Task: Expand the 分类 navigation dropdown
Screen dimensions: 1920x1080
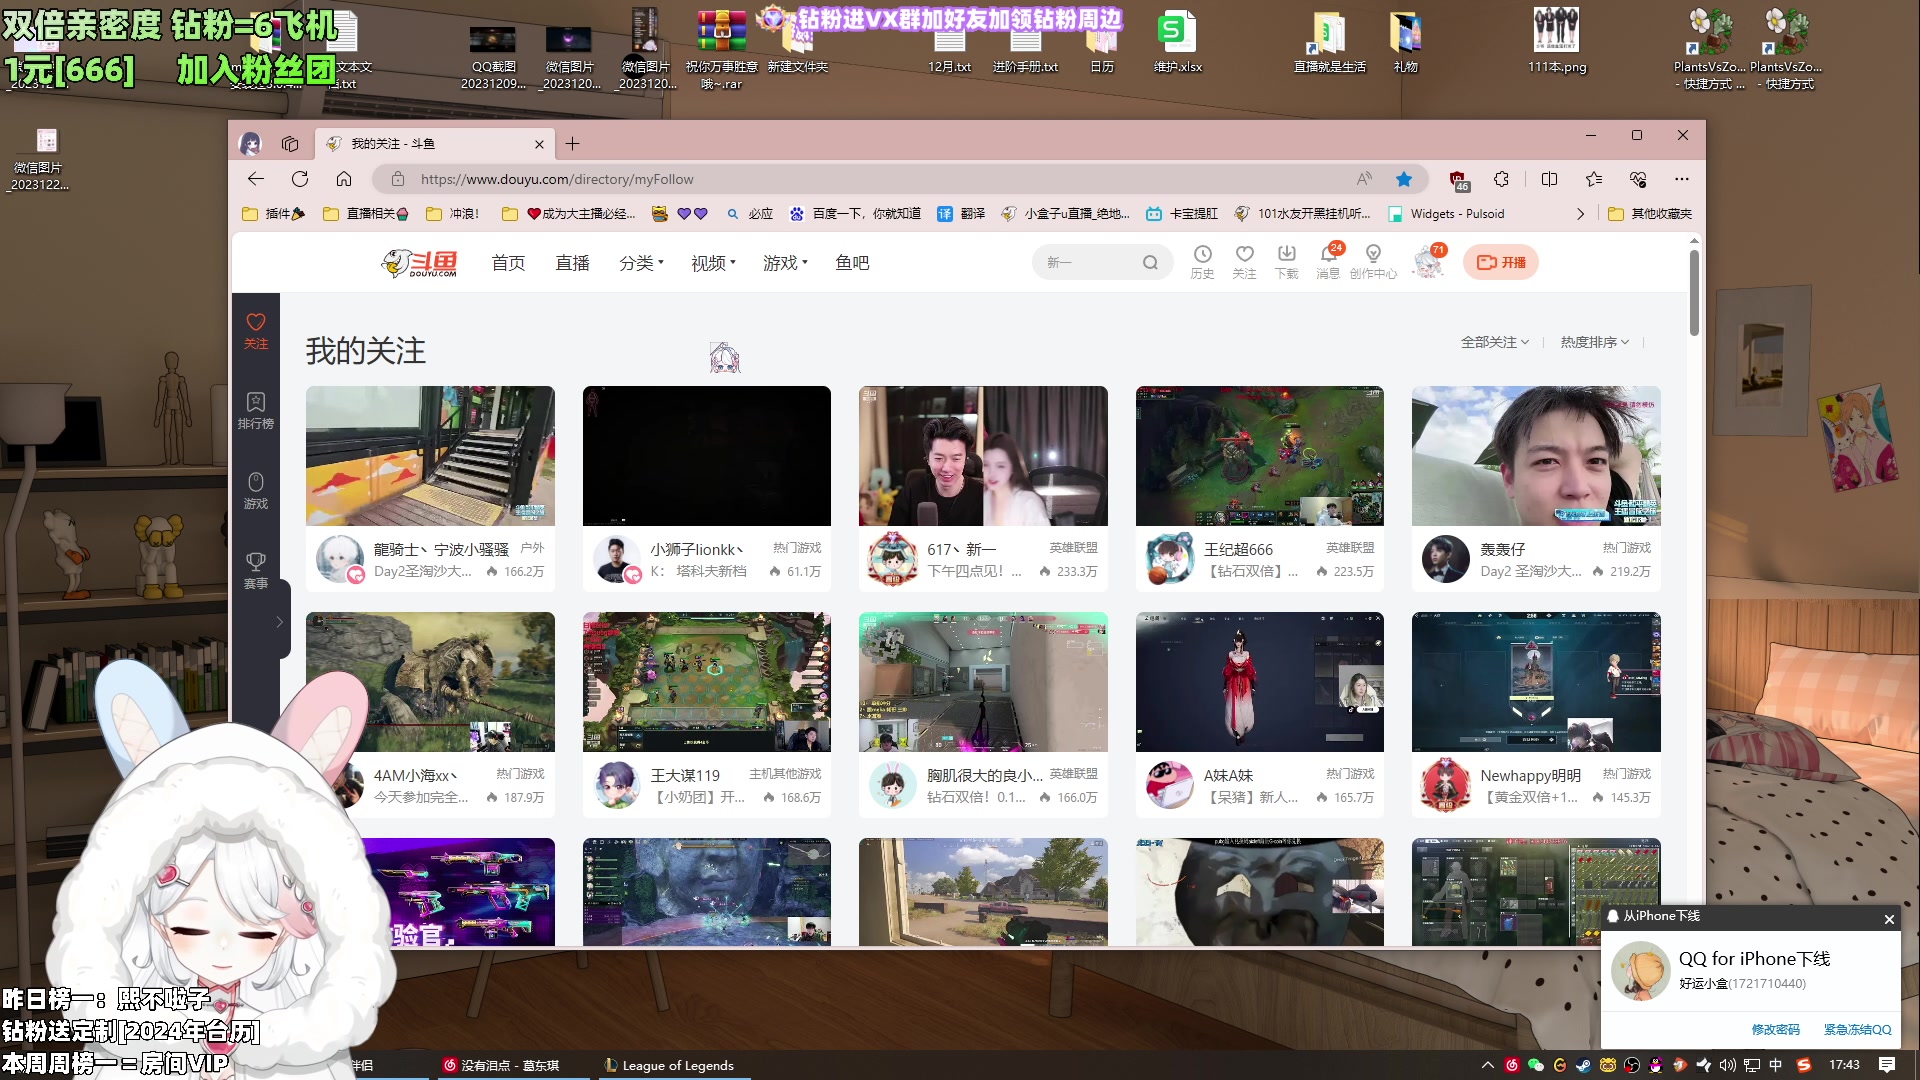Action: (641, 263)
